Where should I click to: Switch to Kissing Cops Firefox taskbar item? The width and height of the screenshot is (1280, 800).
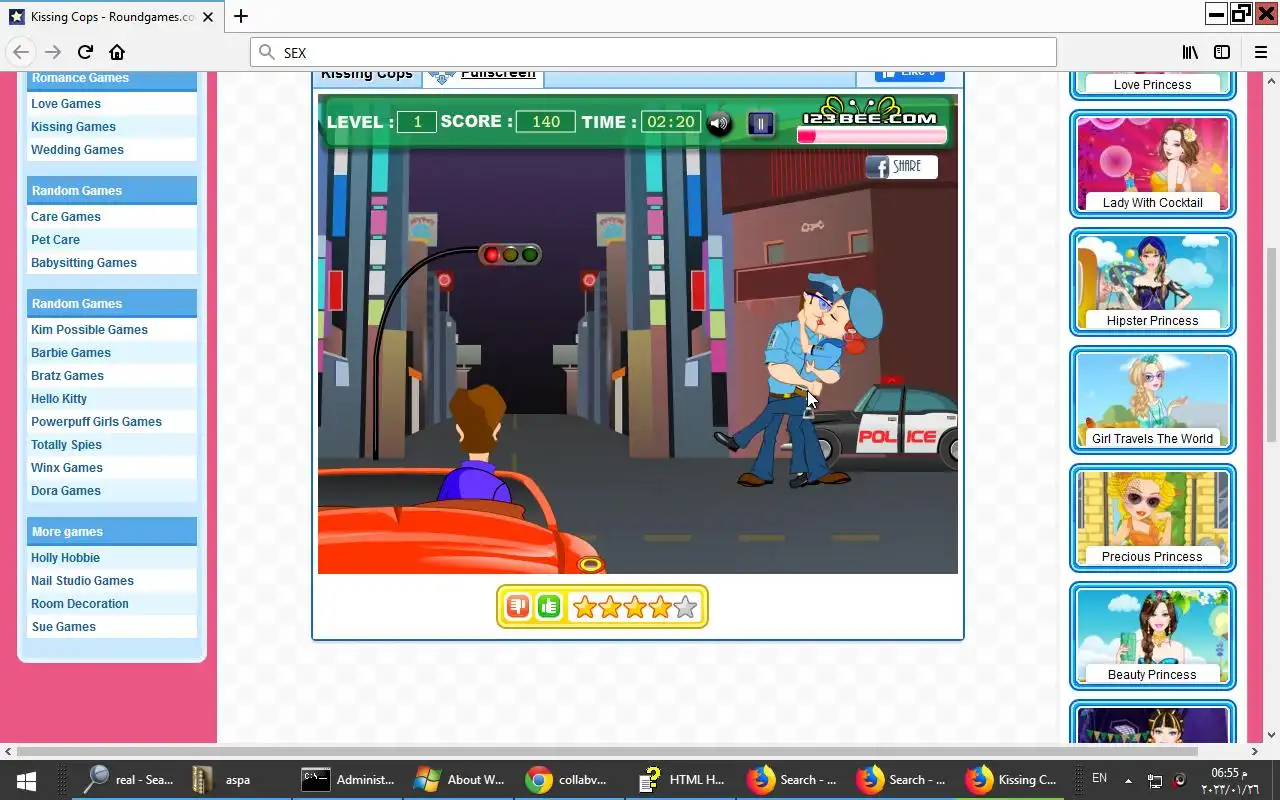tap(1012, 780)
